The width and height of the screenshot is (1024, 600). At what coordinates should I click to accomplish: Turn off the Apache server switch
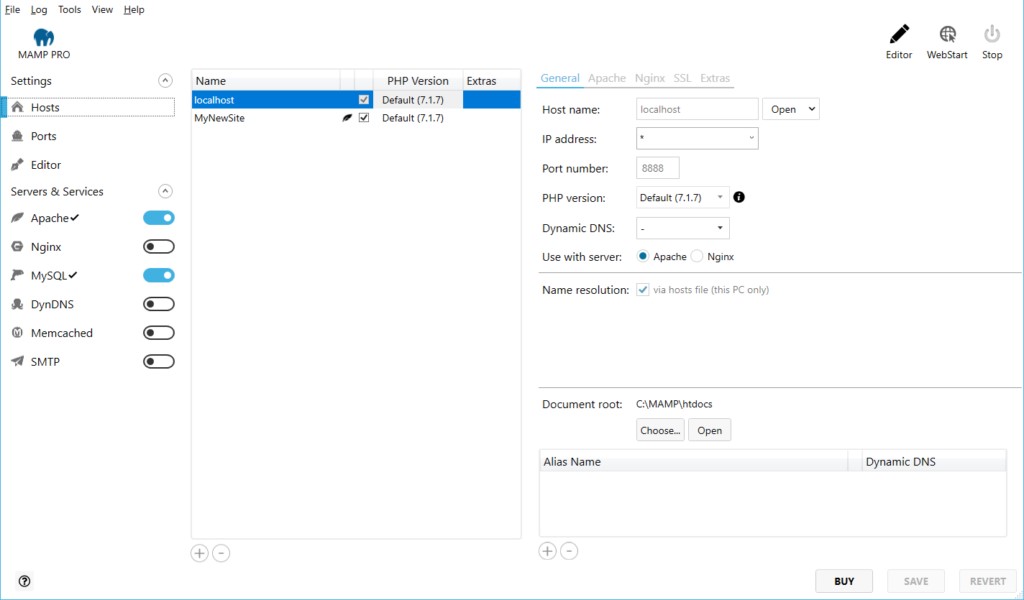click(x=159, y=218)
